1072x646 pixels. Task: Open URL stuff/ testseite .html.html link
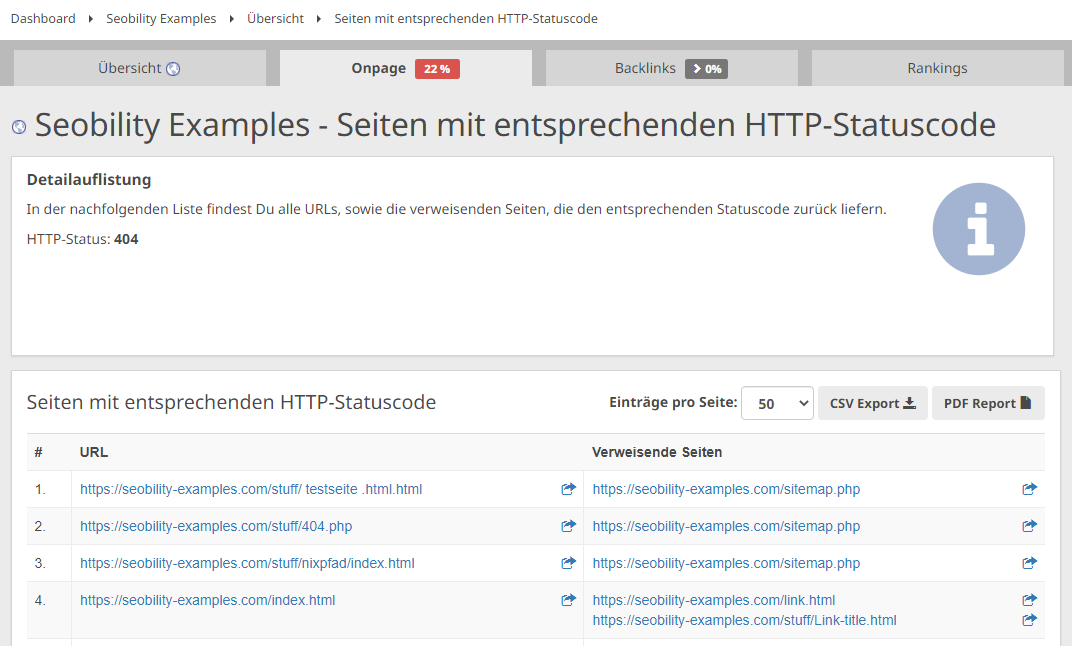click(251, 489)
